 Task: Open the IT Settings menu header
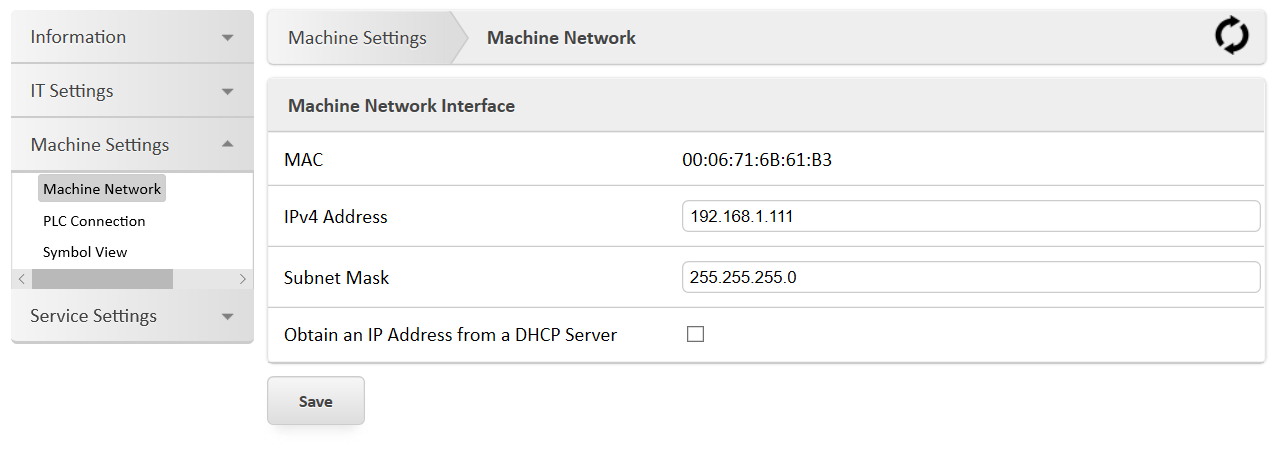point(72,92)
